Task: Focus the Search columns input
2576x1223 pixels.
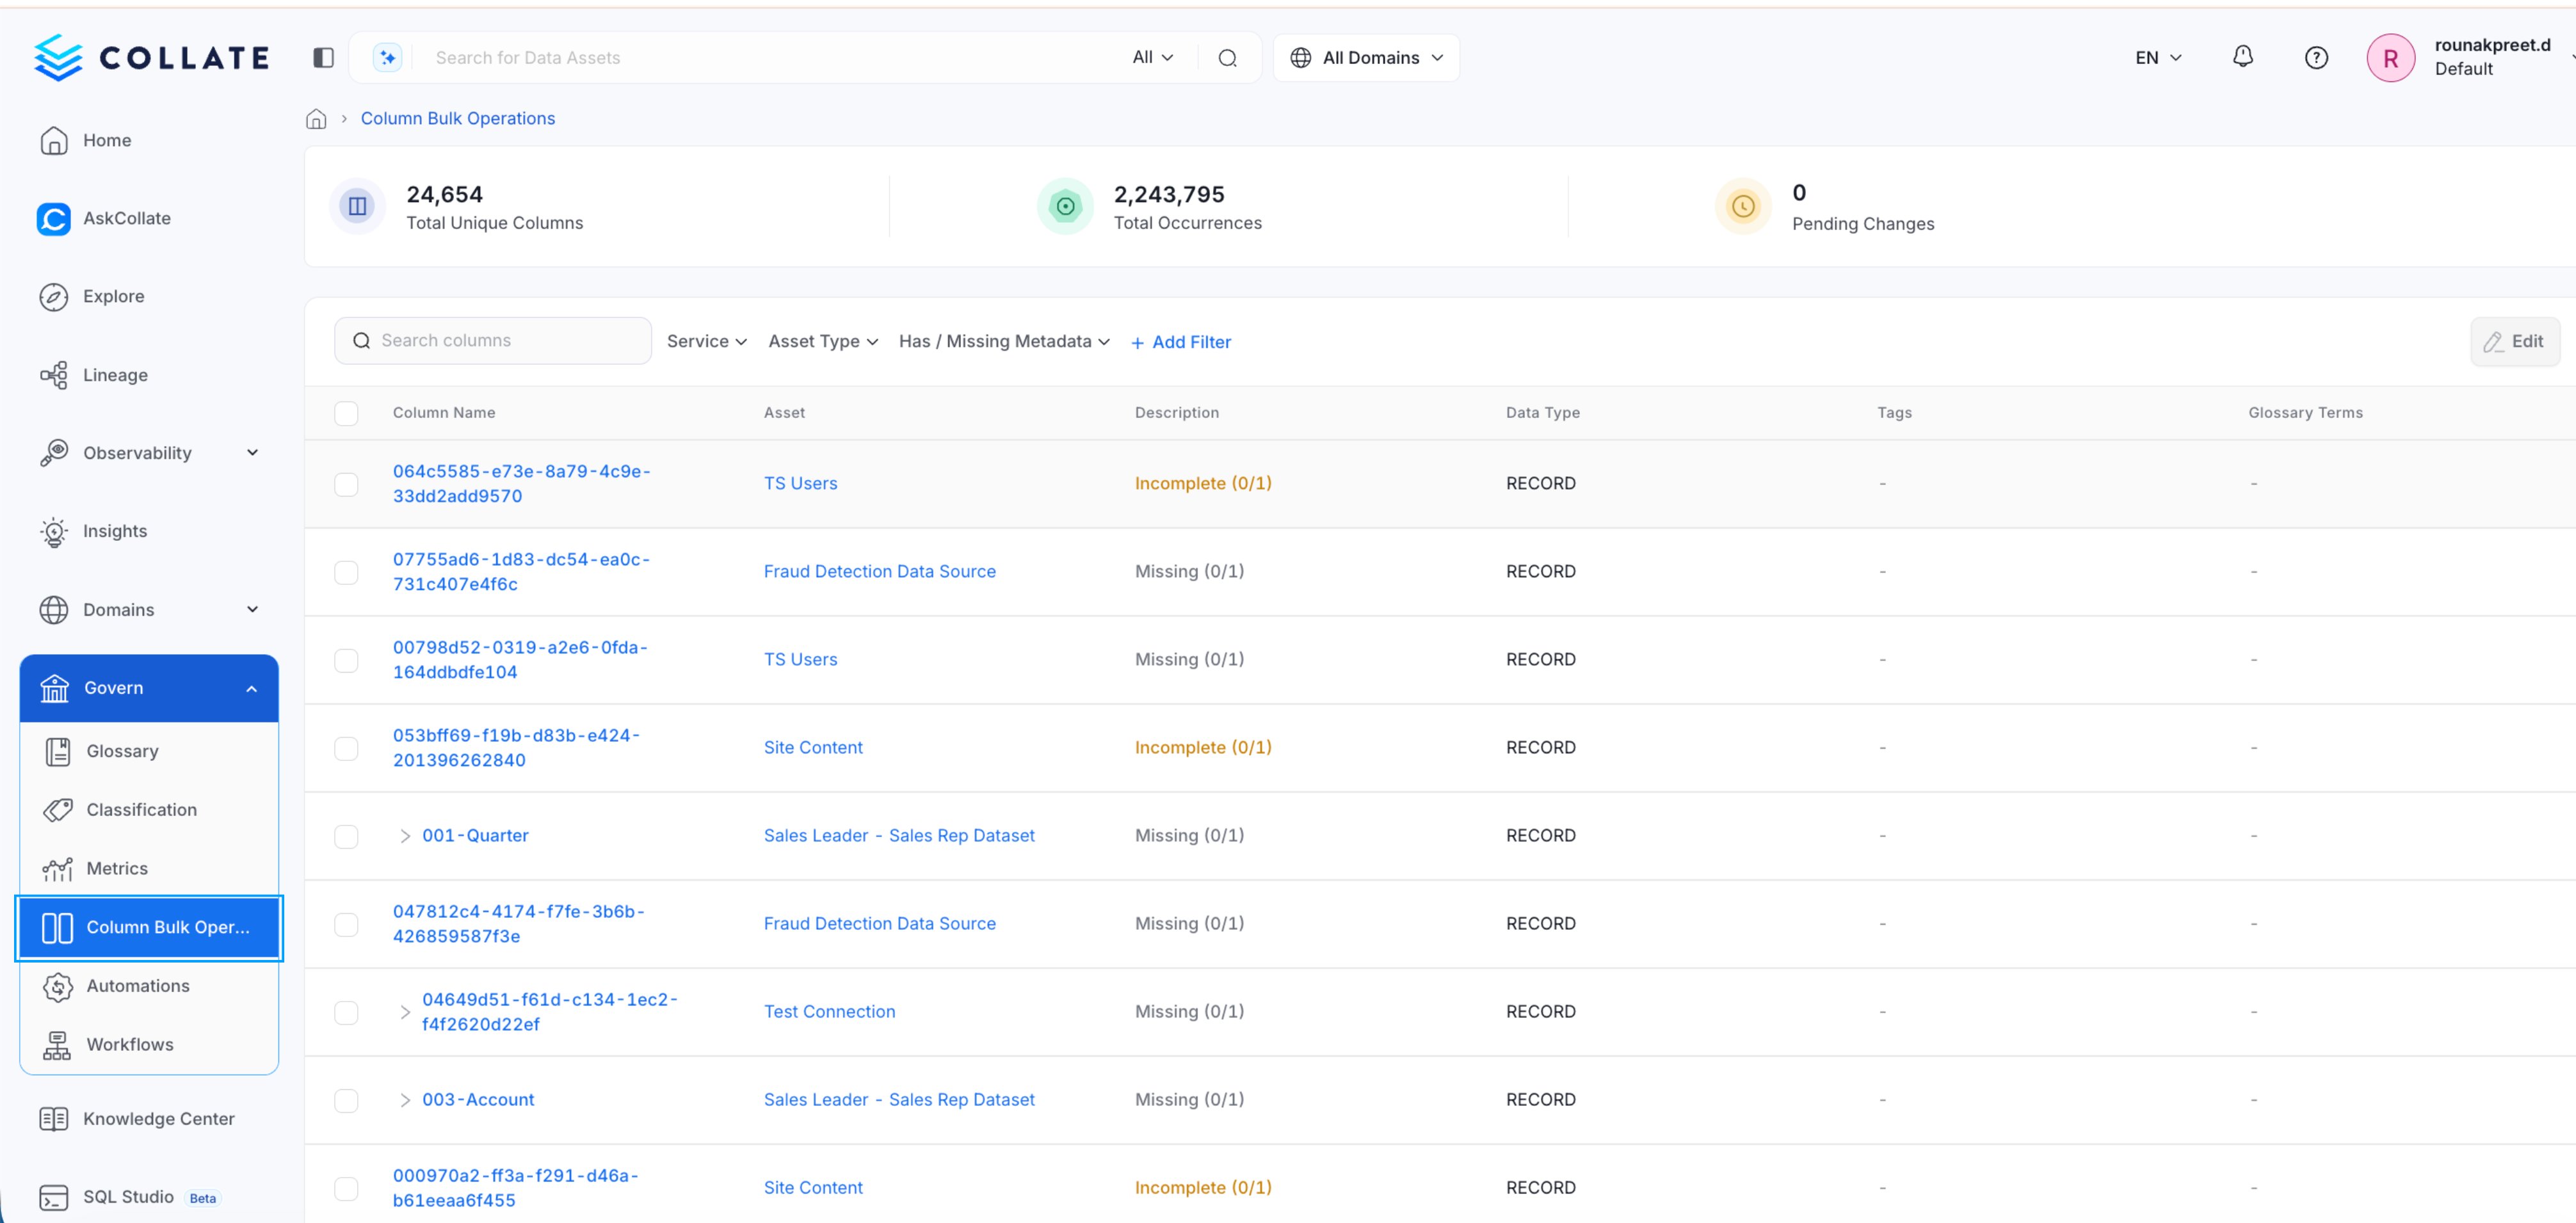Action: (x=493, y=341)
